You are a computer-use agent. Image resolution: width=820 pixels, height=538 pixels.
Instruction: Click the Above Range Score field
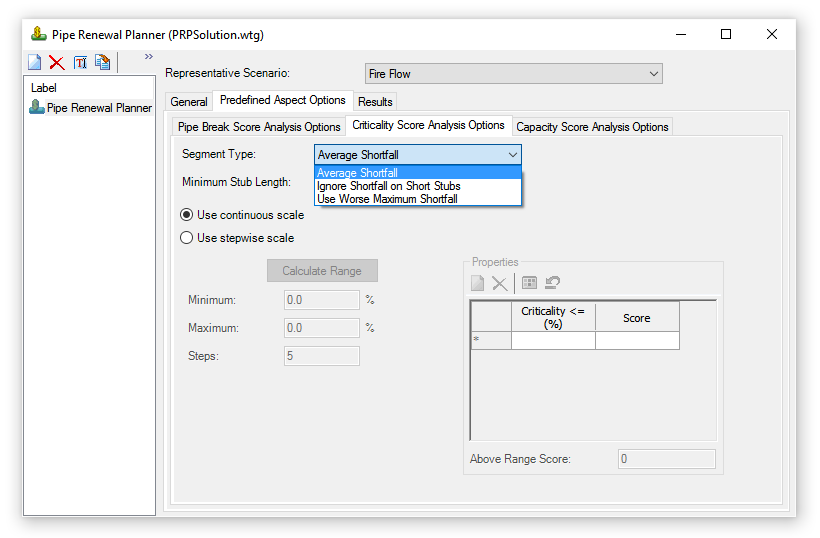click(x=666, y=459)
